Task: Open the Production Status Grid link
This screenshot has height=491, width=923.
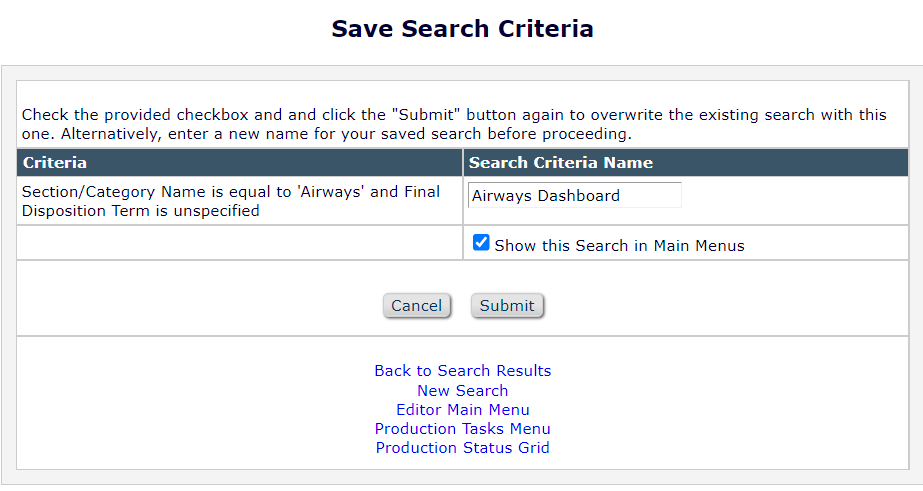Action: [x=462, y=448]
